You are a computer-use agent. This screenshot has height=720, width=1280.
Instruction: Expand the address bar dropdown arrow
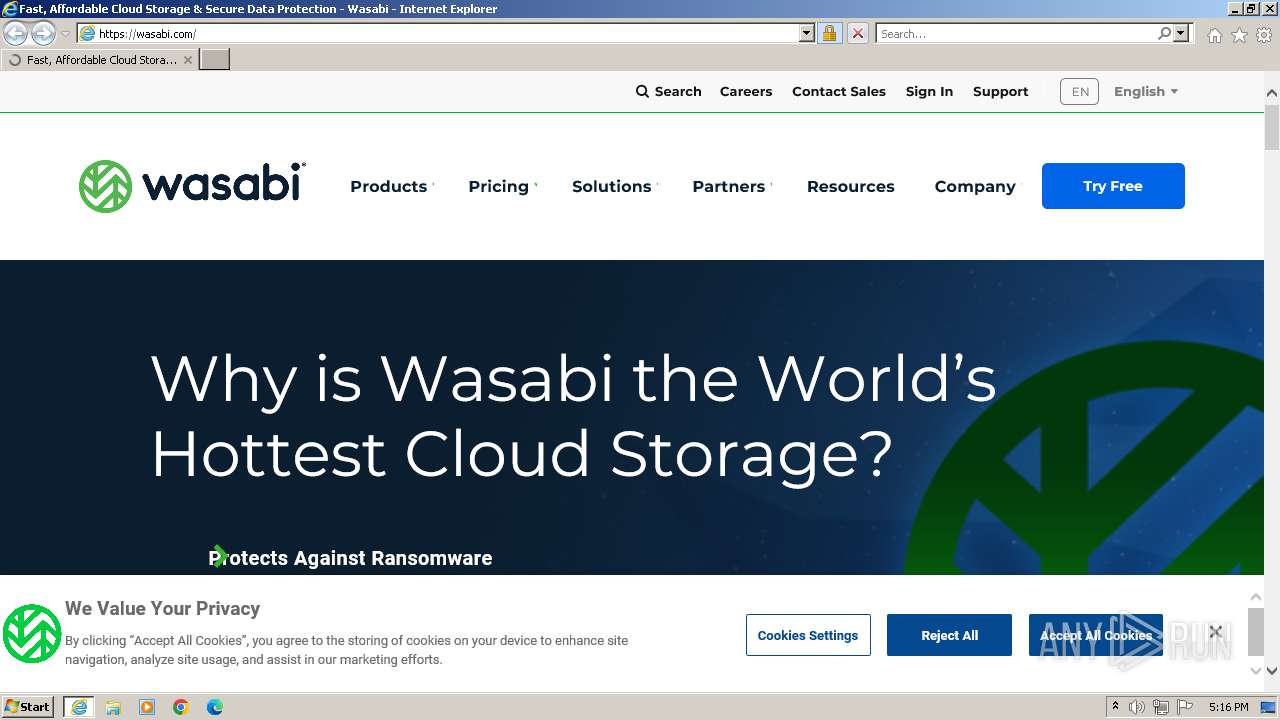807,33
